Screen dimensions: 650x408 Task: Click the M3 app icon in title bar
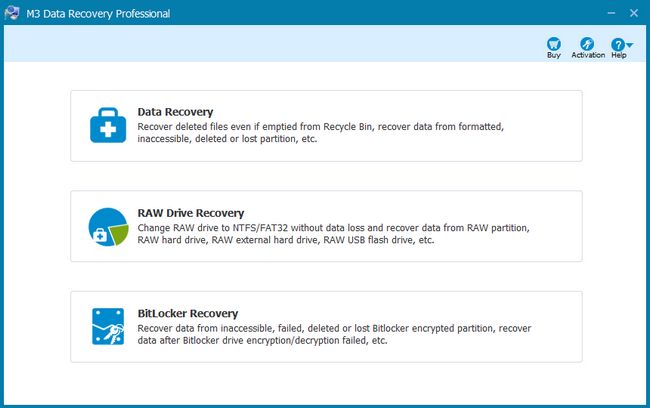coord(13,13)
